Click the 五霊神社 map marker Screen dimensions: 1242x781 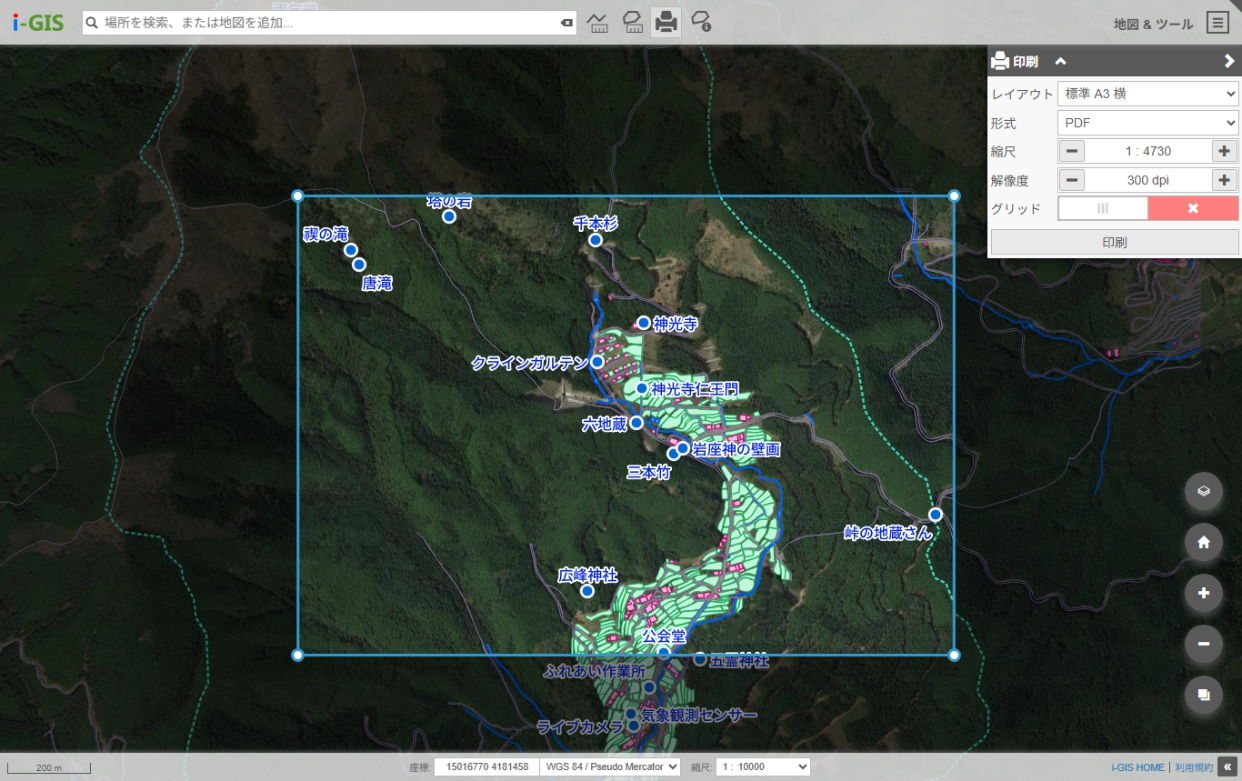click(700, 659)
